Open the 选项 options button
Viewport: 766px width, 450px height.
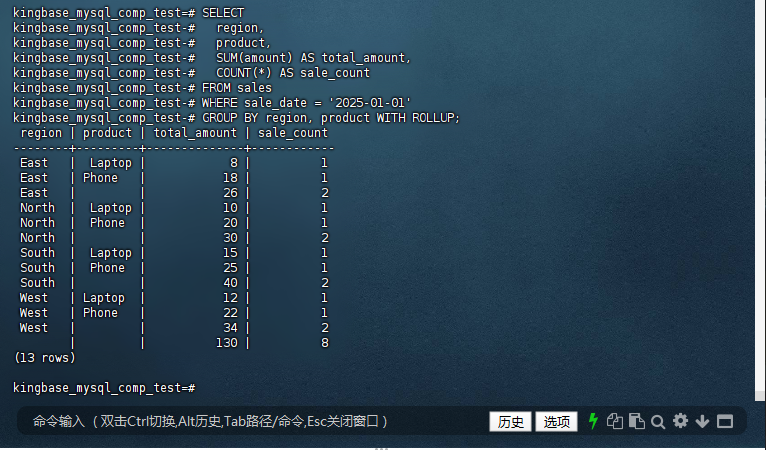tap(556, 422)
